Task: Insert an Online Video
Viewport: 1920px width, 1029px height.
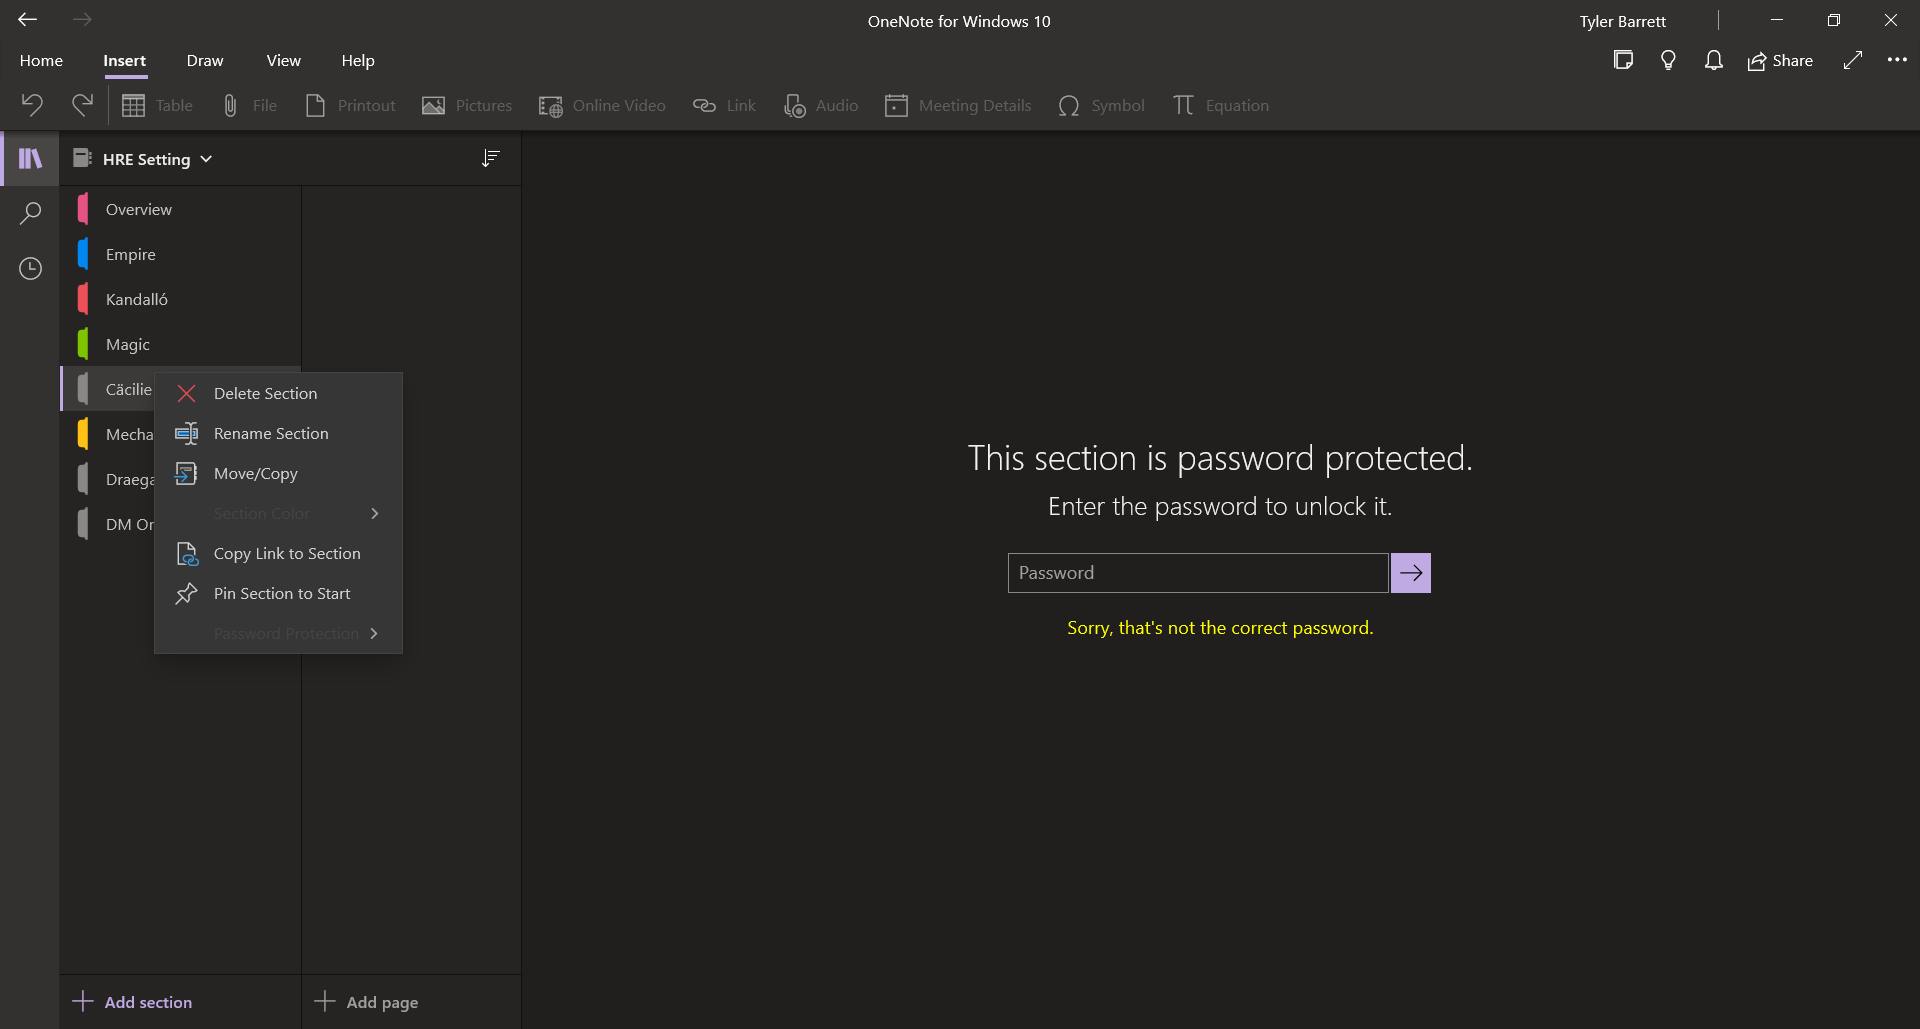Action: click(x=602, y=105)
